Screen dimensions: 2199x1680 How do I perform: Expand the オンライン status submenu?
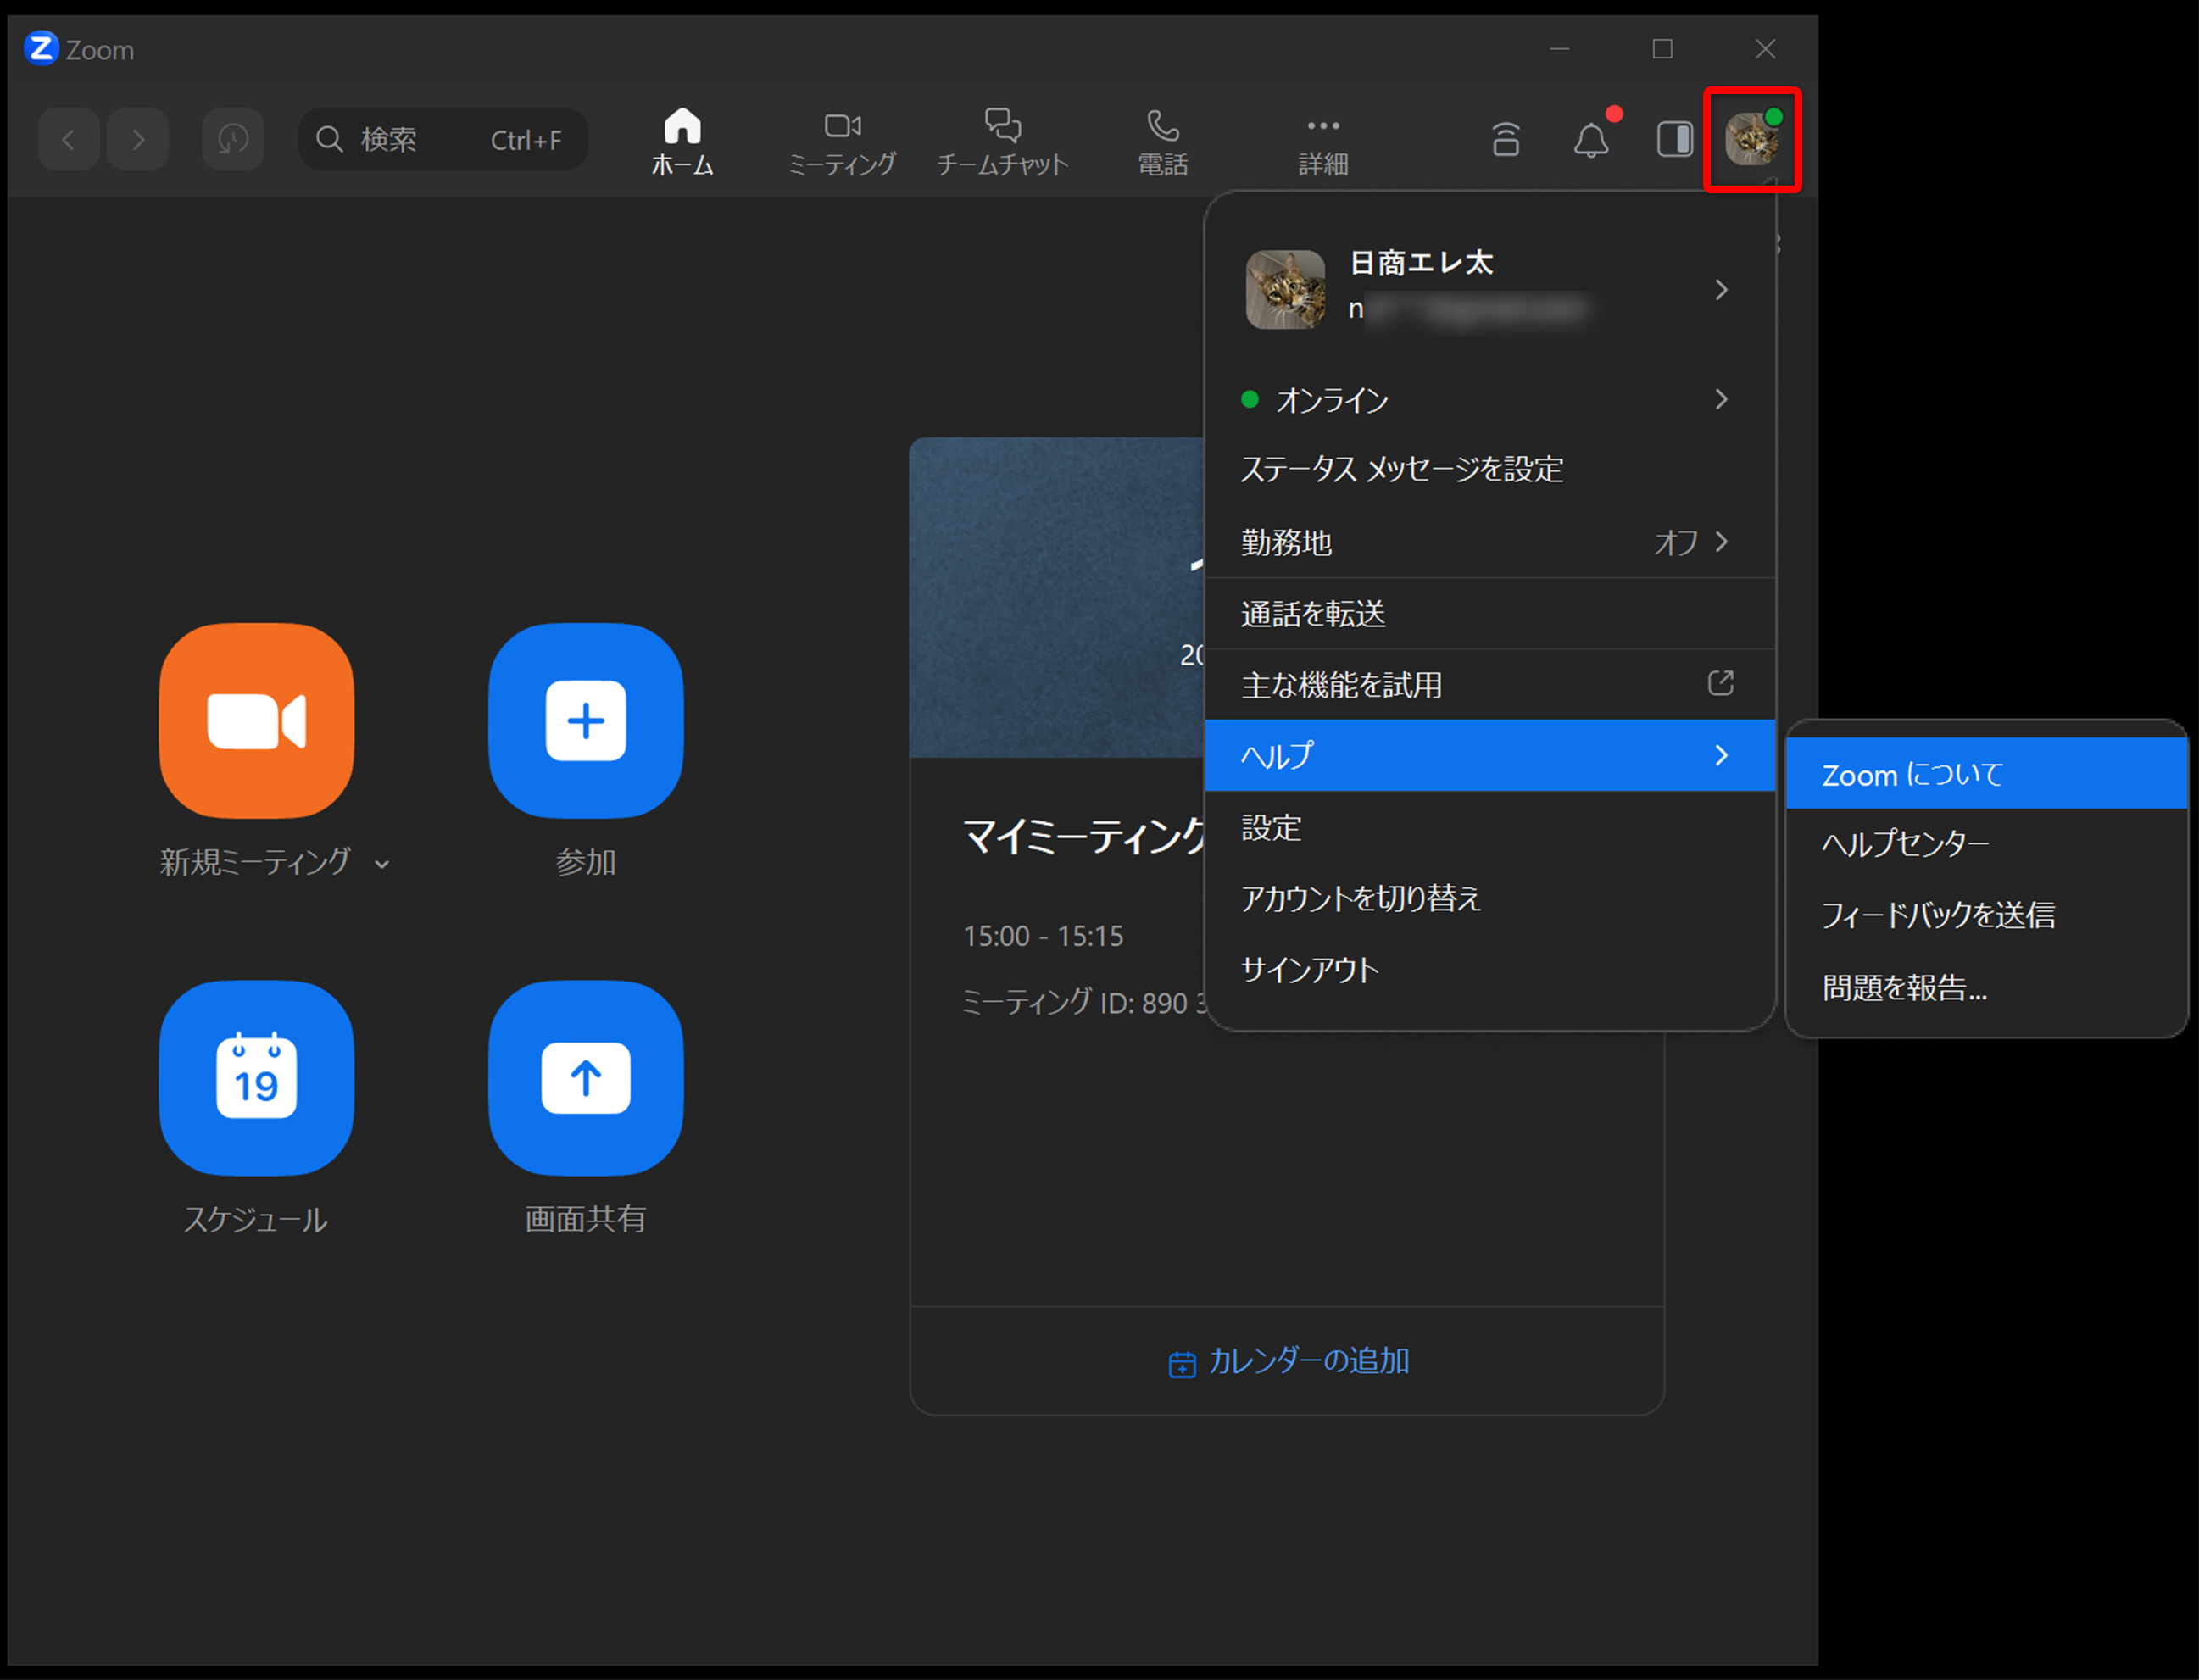point(1490,400)
